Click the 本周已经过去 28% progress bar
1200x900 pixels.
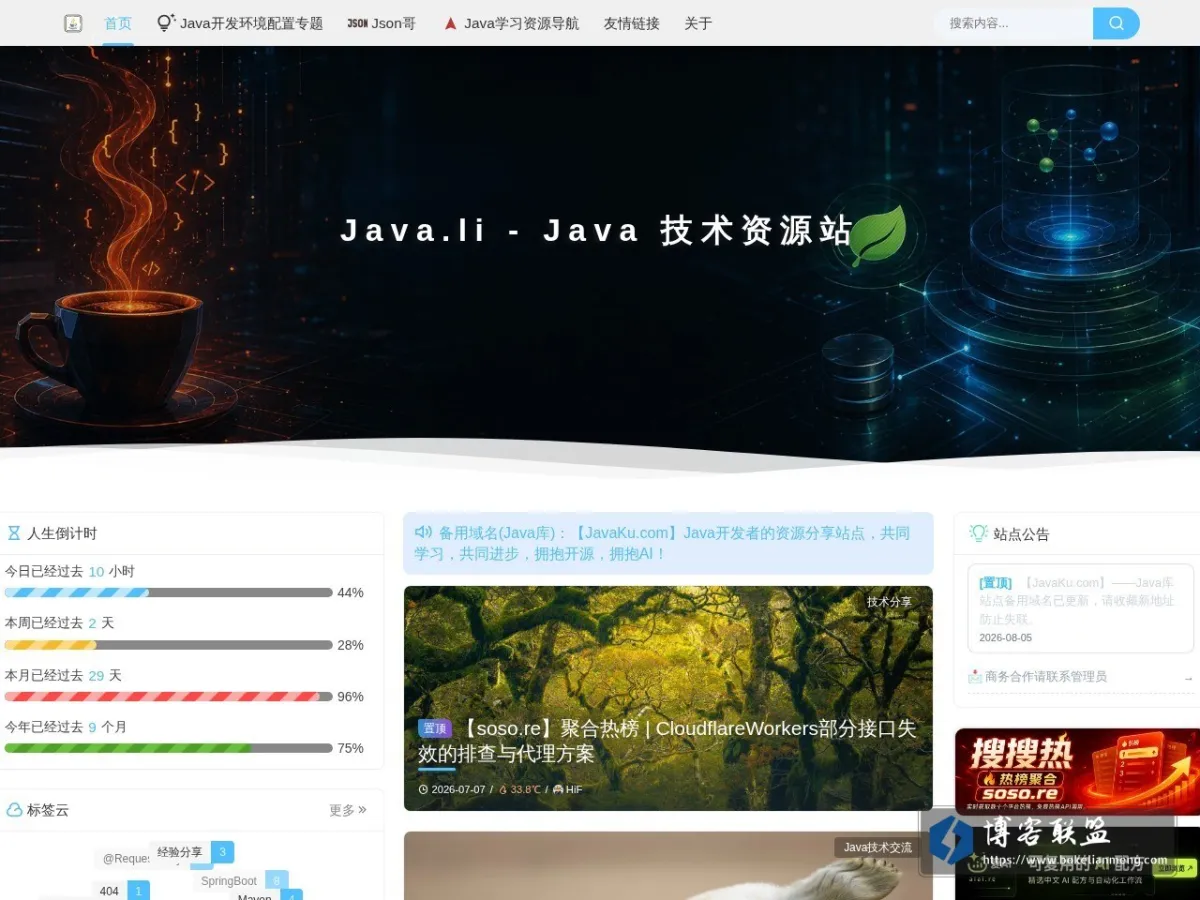168,644
